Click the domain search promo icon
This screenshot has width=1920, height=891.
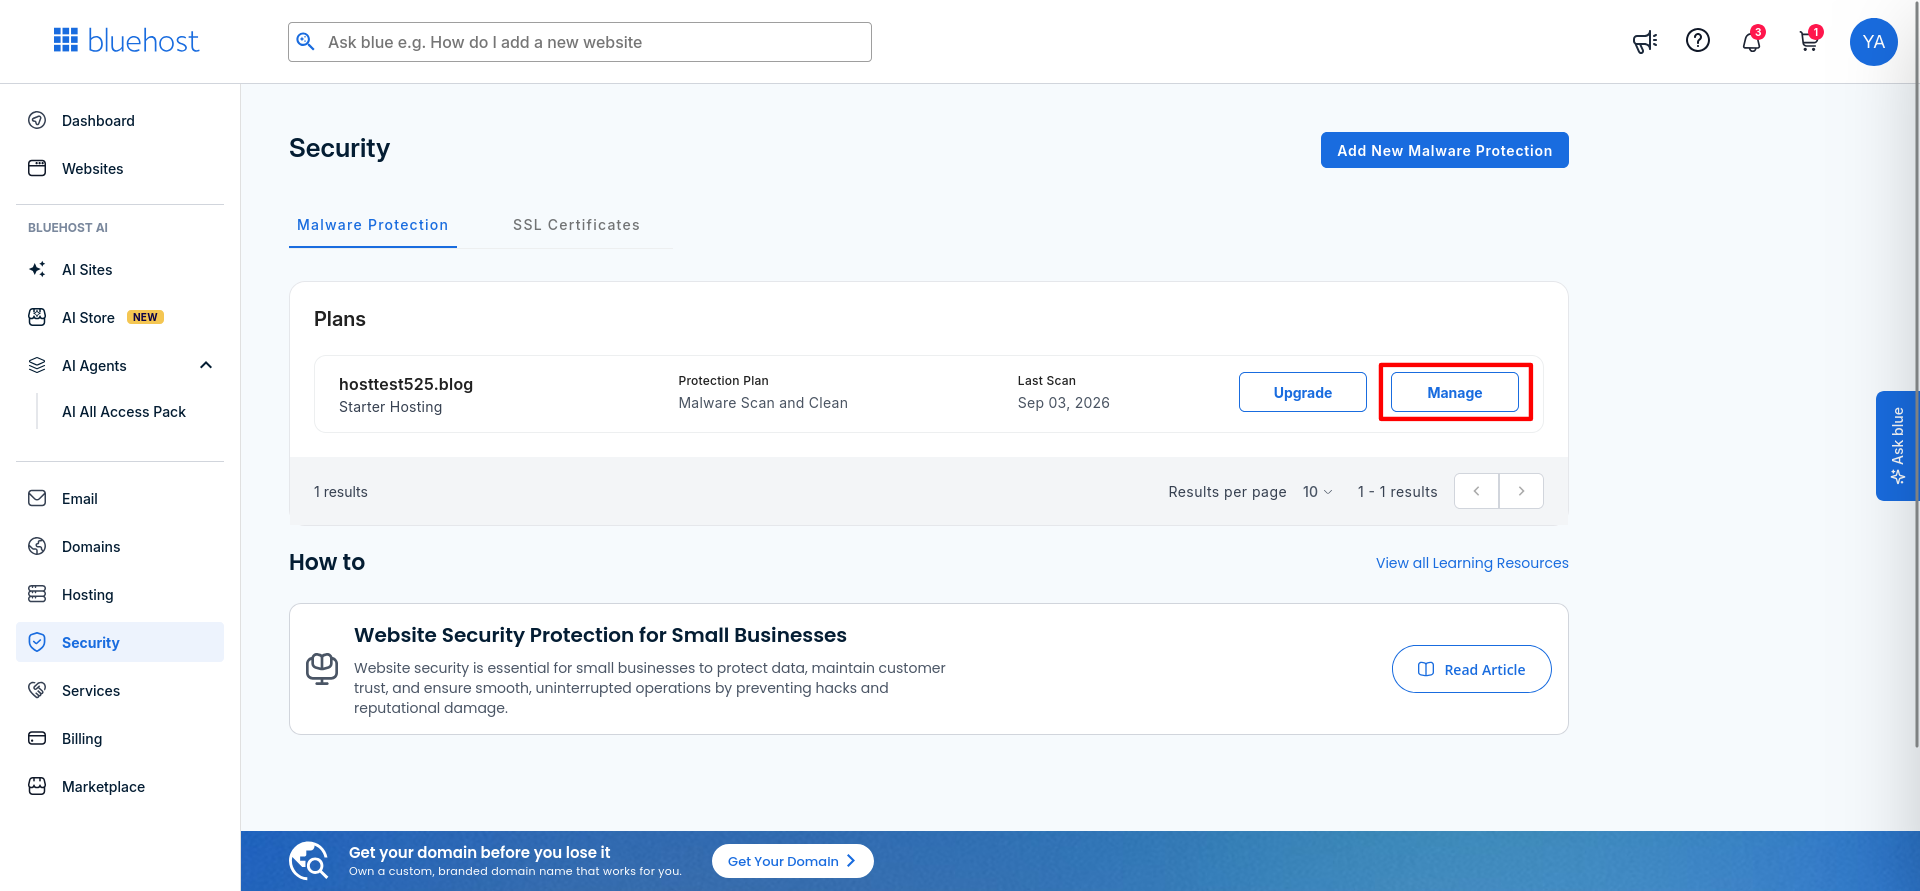coord(309,860)
